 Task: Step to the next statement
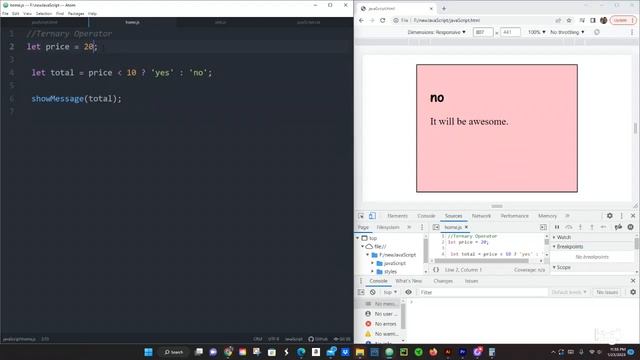(x=603, y=227)
